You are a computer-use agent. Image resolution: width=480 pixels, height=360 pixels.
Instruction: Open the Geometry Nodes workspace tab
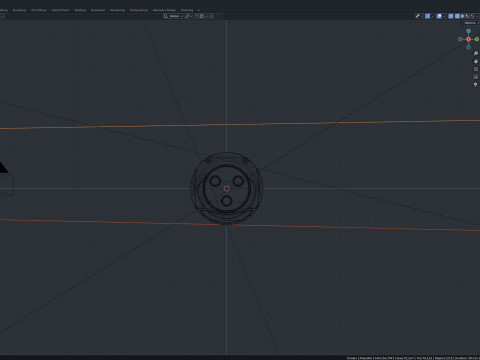click(164, 10)
